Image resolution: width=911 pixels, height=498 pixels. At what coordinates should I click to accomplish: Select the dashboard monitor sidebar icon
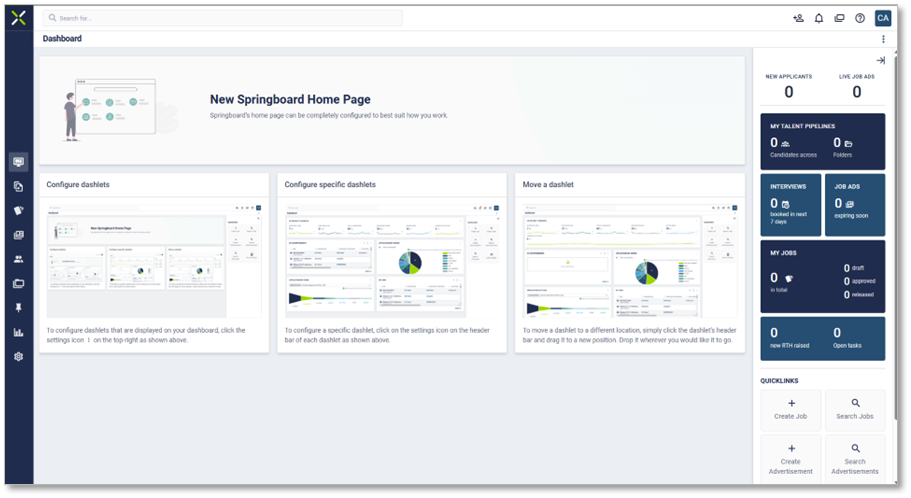(x=18, y=162)
